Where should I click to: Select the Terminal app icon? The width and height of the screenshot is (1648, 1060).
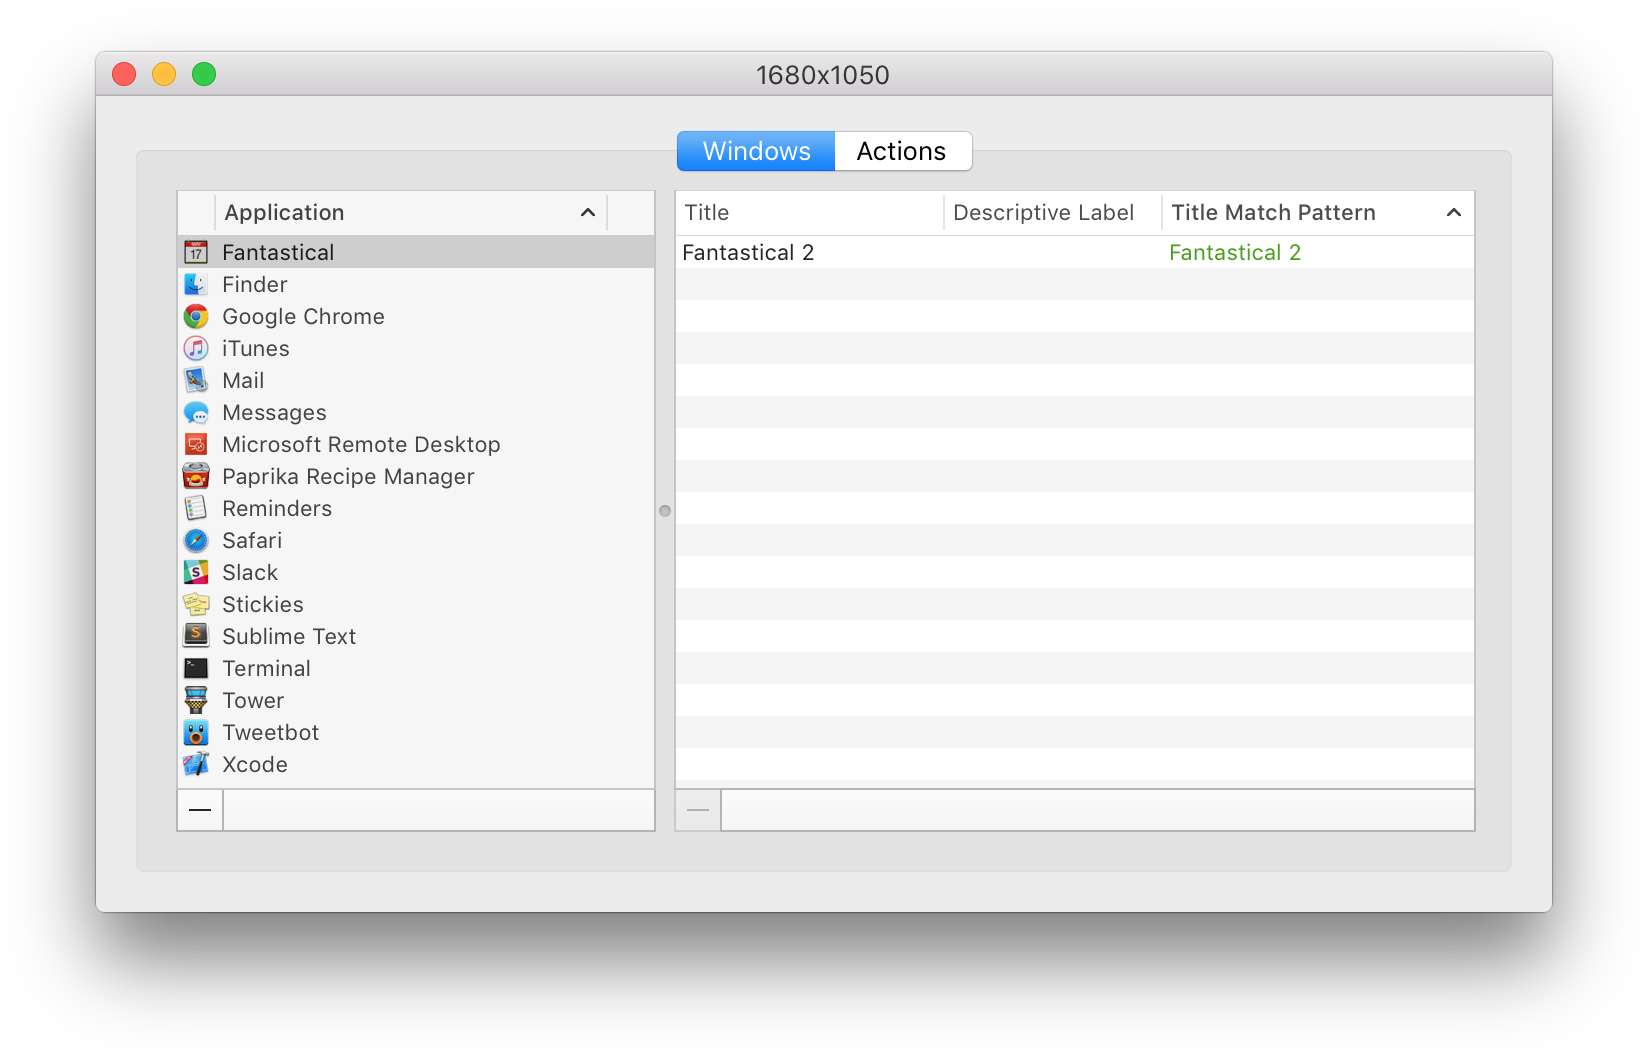coord(196,668)
